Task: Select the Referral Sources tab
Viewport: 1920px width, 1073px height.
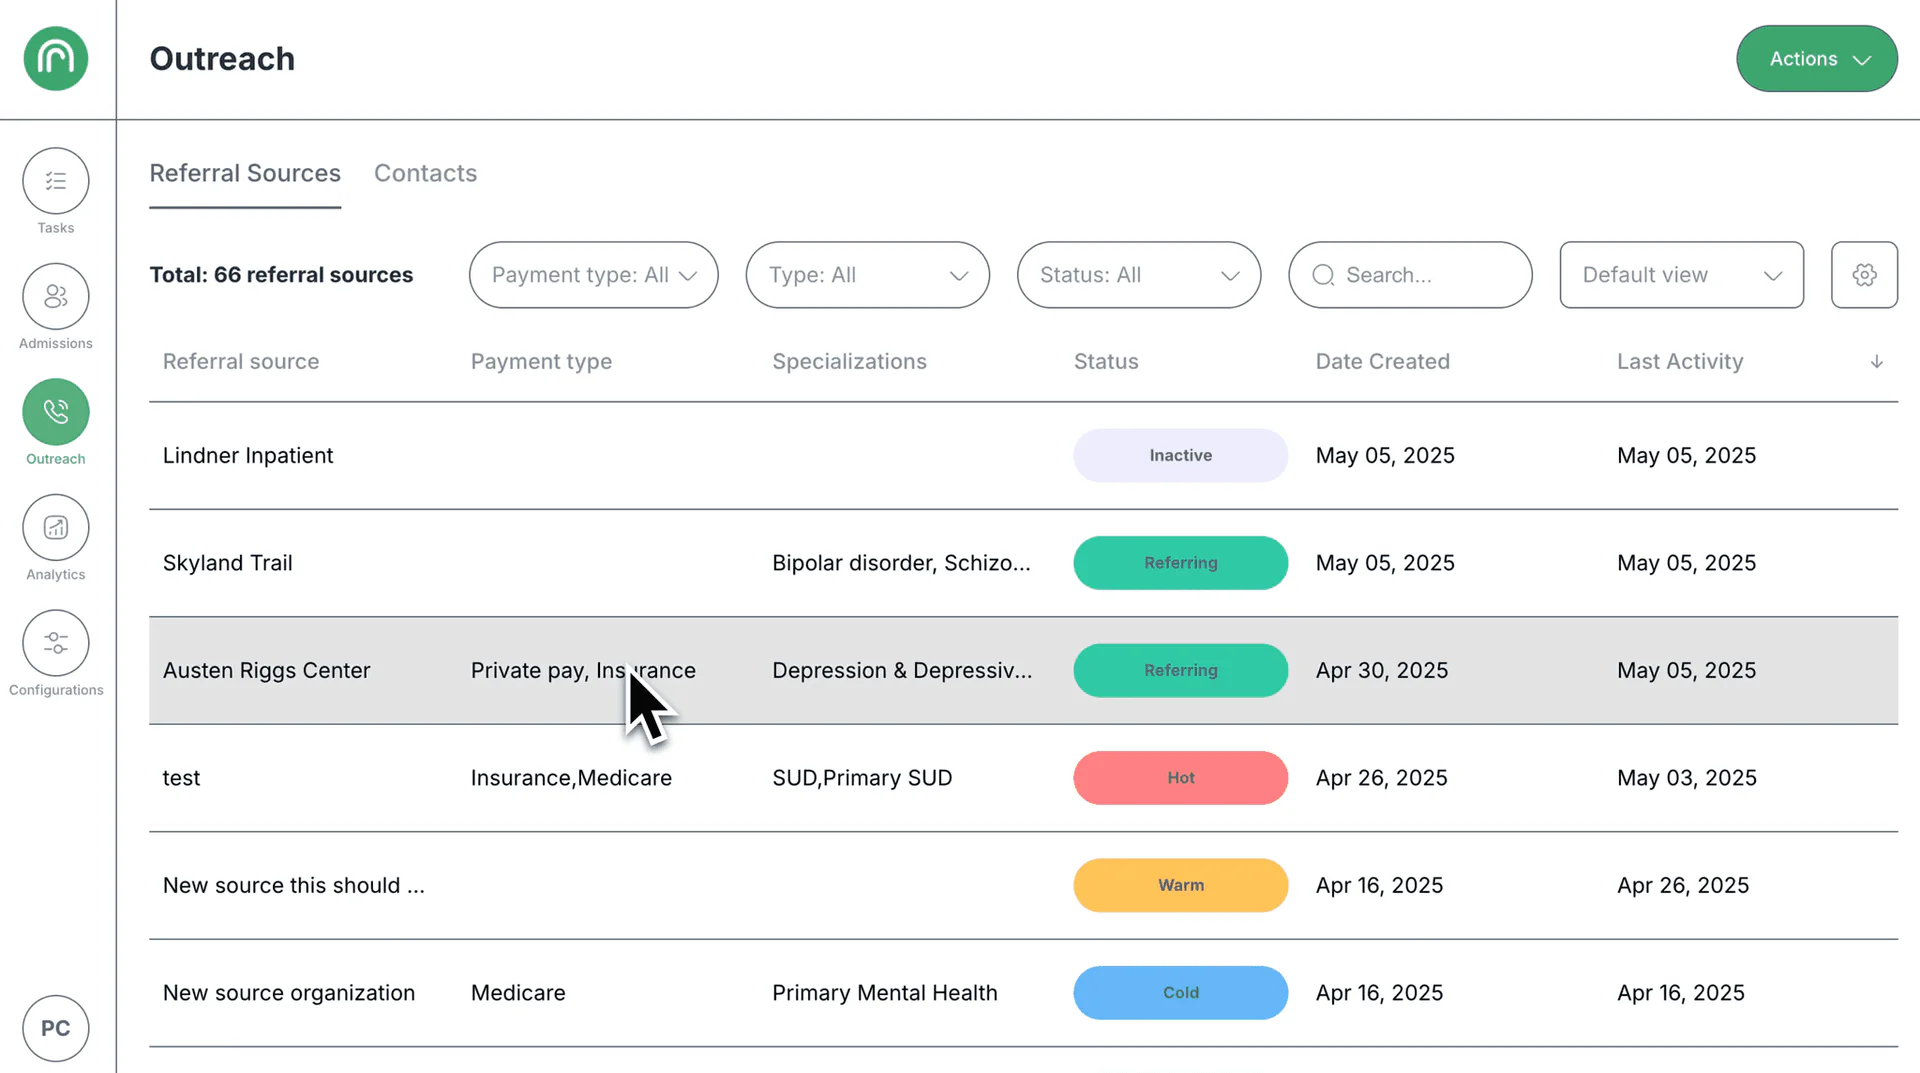Action: tap(245, 173)
